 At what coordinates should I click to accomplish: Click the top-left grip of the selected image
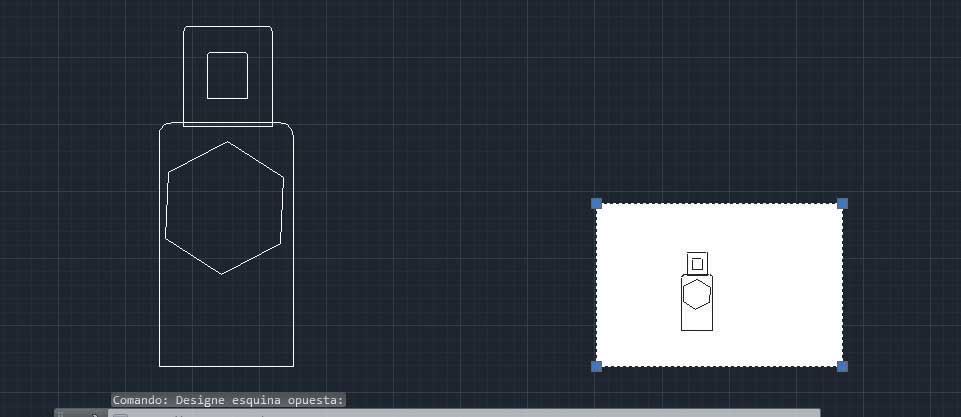pos(597,204)
